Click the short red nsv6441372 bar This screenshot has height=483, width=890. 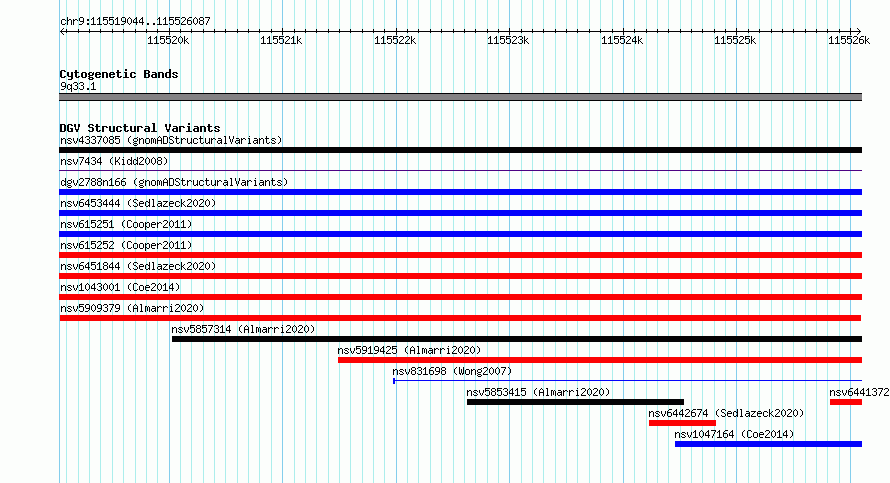tap(846, 402)
